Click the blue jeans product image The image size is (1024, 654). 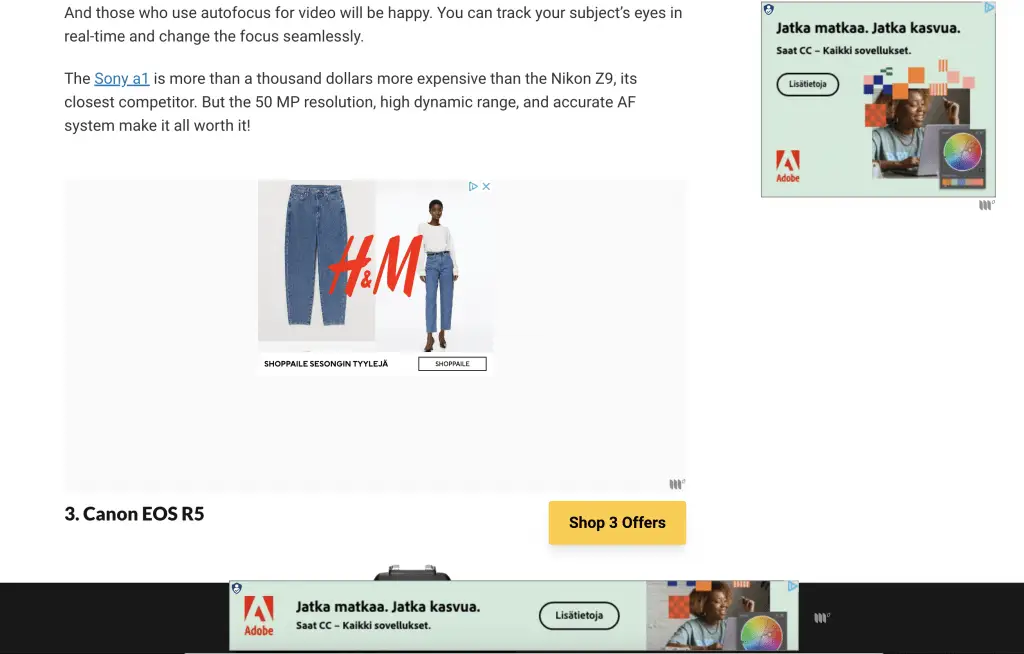point(316,255)
